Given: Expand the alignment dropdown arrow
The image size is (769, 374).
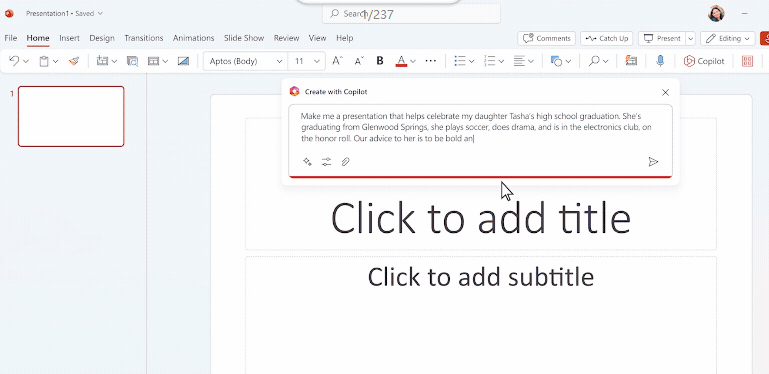Looking at the screenshot, I should 531,61.
